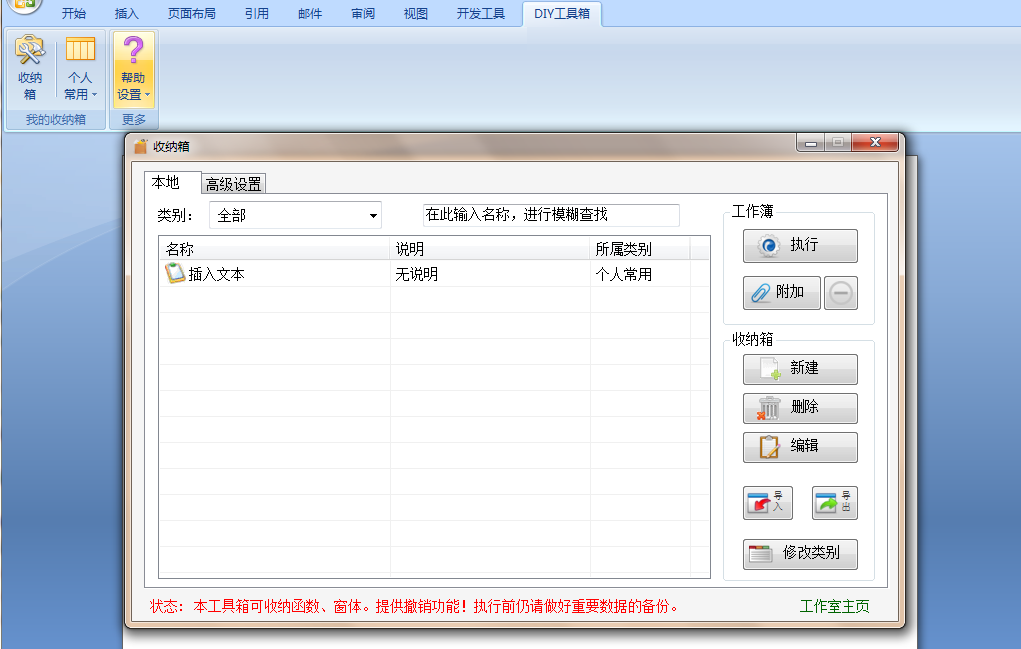Click the 修改类别 button

[799, 553]
